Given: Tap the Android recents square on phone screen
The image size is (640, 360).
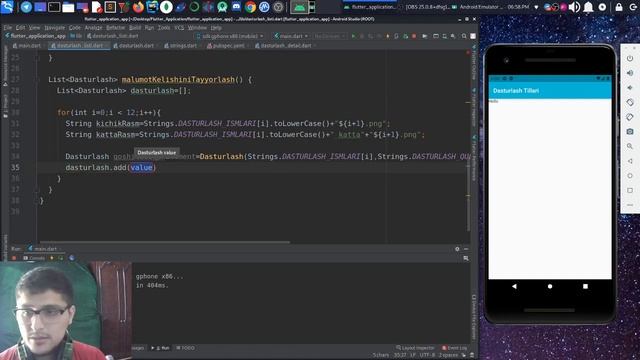Looking at the screenshot, I should click(x=585, y=287).
